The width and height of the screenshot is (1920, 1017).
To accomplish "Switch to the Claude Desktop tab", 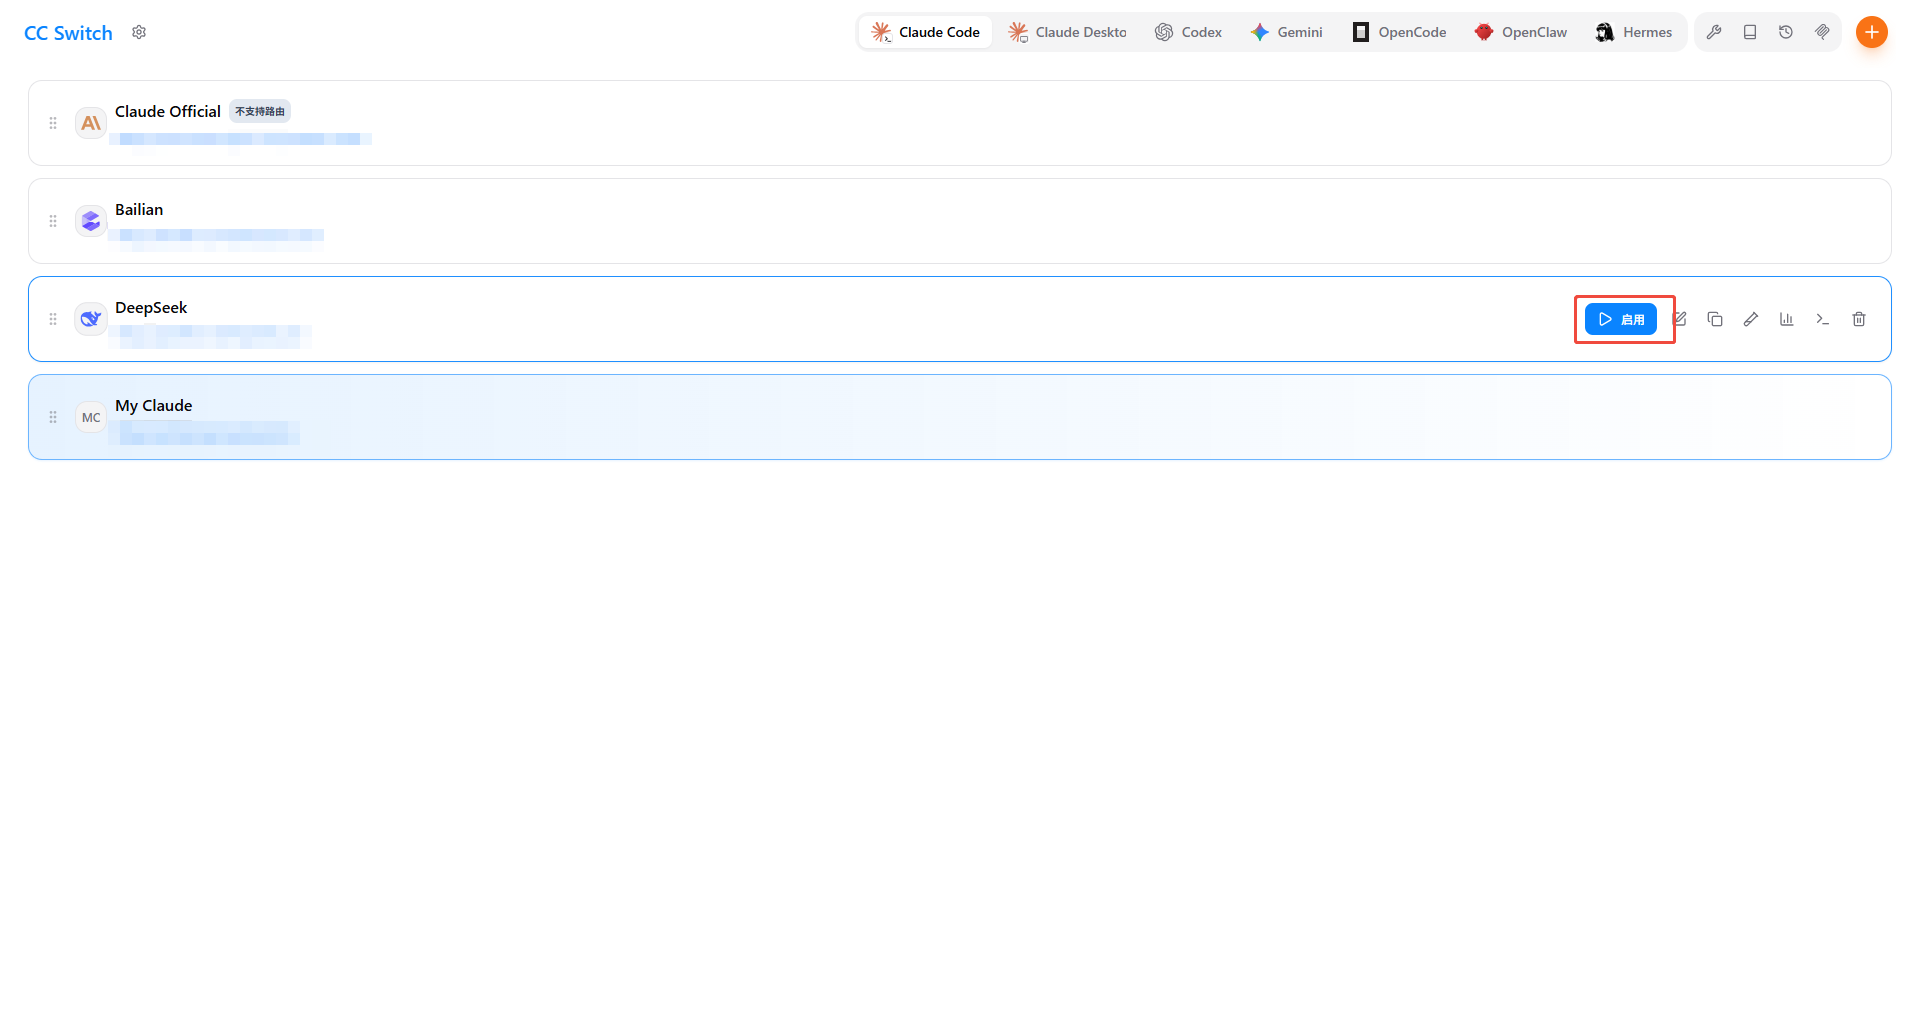I will (x=1067, y=32).
